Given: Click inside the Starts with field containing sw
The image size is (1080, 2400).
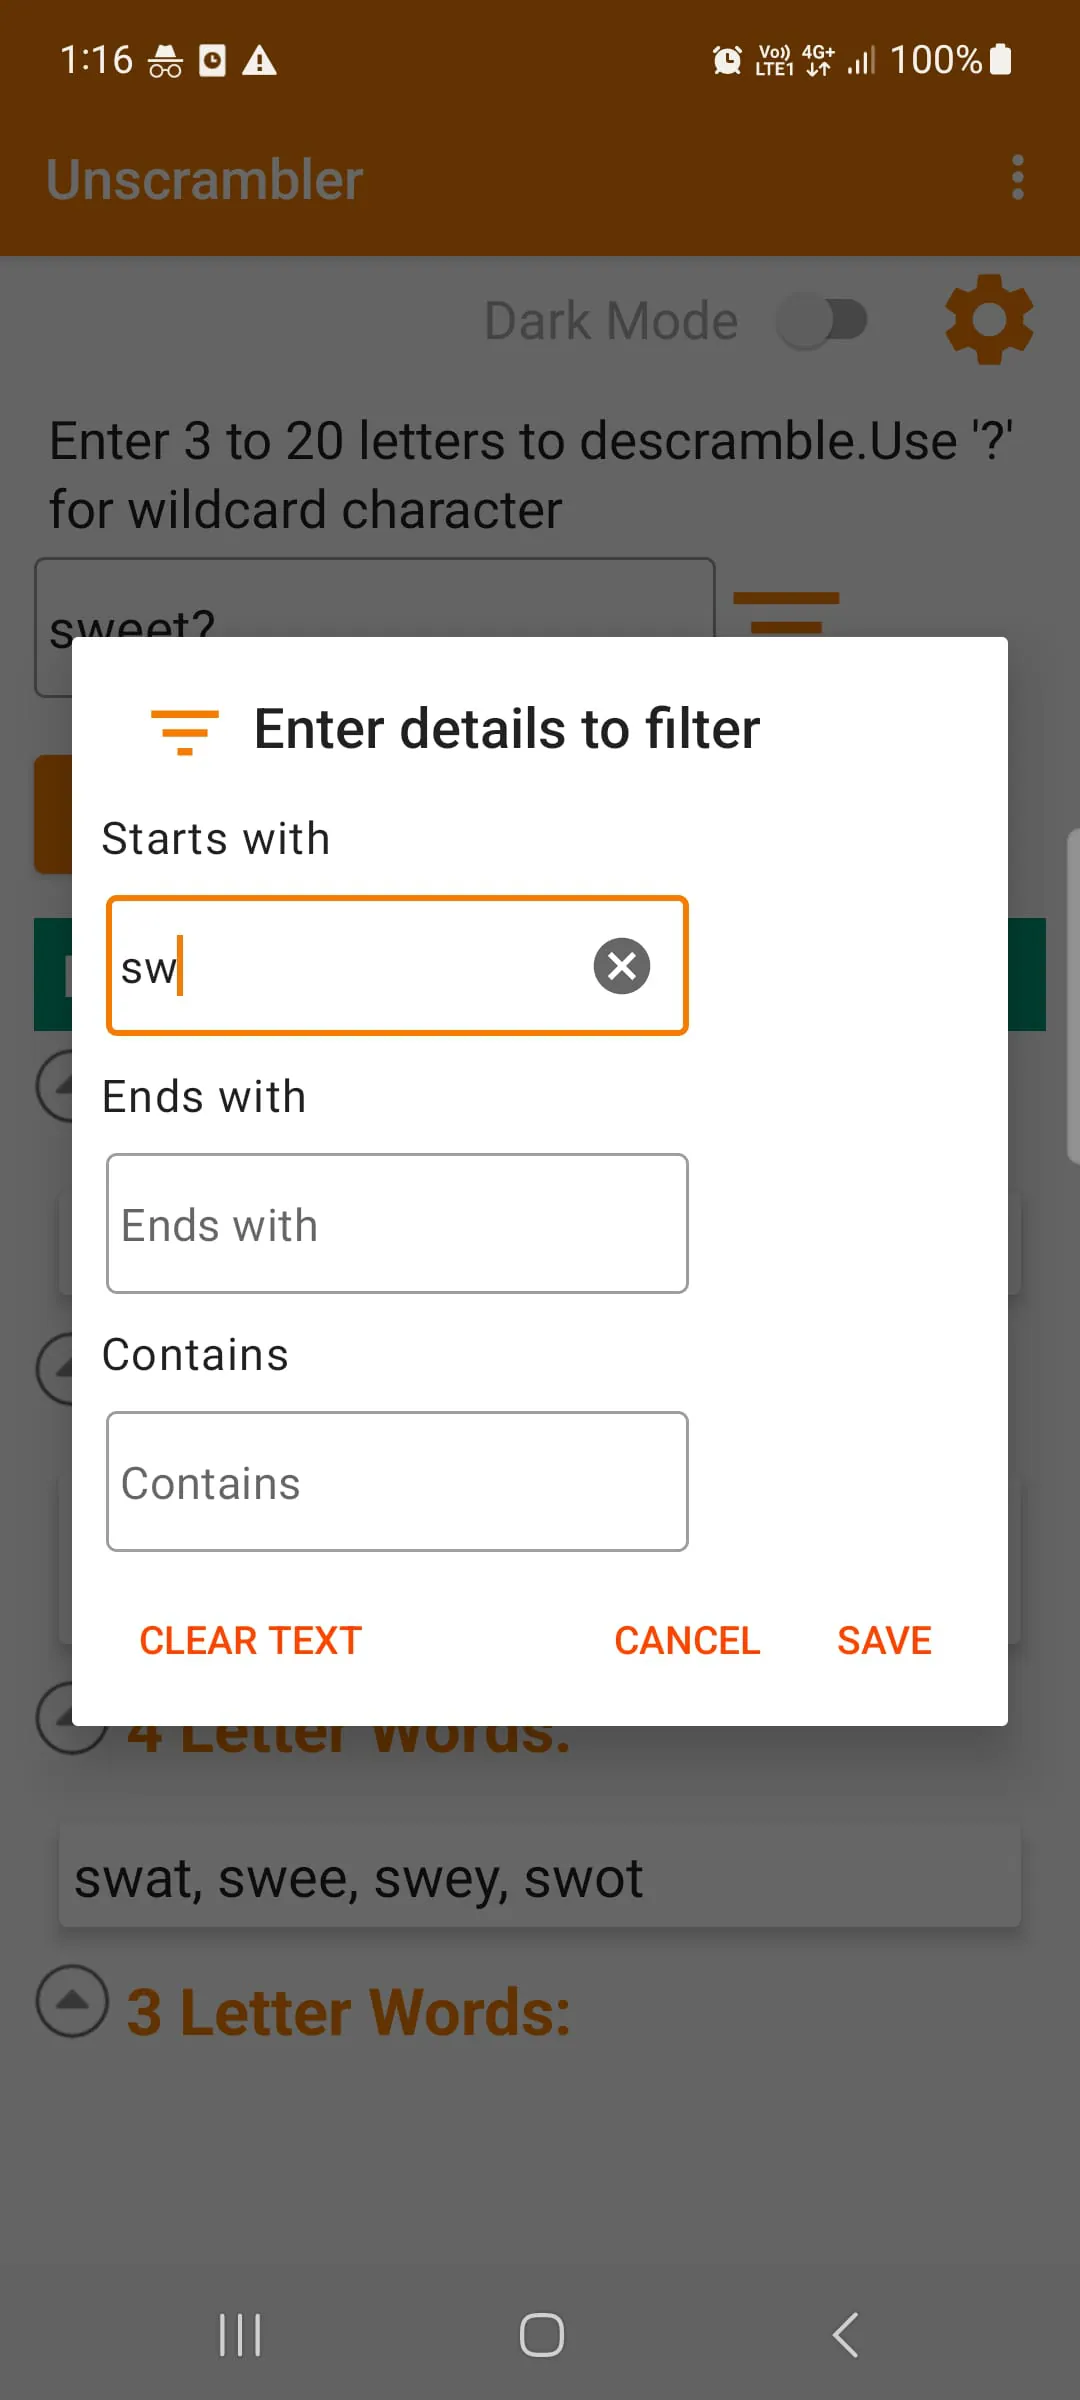Looking at the screenshot, I should [x=350, y=966].
